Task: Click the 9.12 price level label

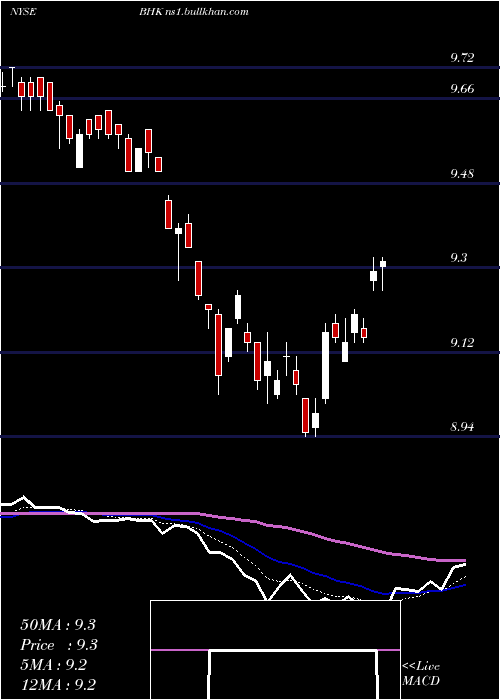Action: (462, 342)
